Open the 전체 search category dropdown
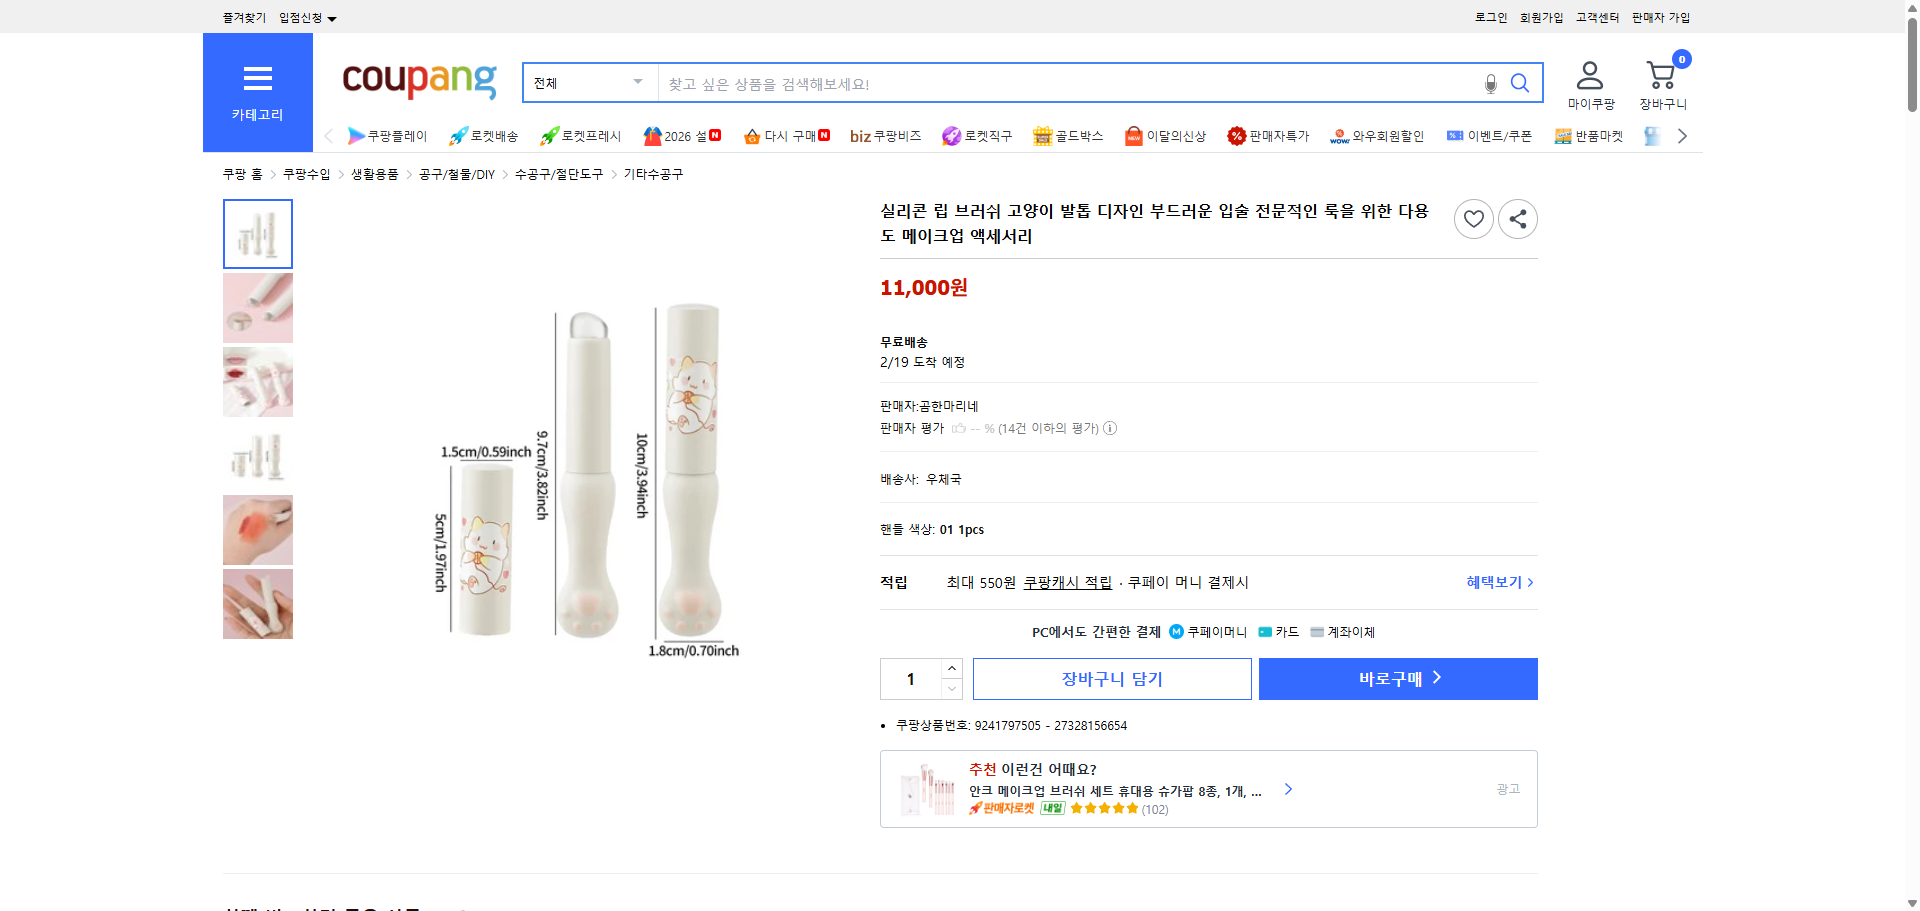 pos(588,83)
